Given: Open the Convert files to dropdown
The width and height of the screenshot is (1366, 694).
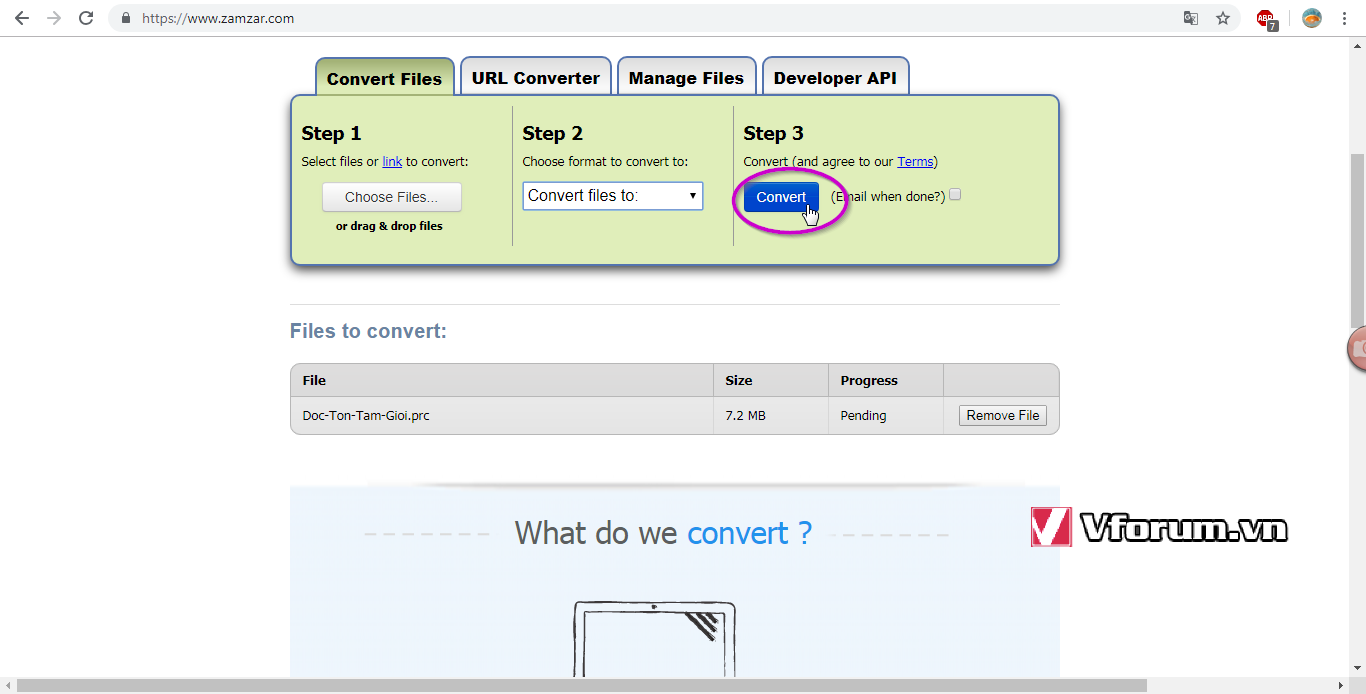Looking at the screenshot, I should (x=613, y=196).
